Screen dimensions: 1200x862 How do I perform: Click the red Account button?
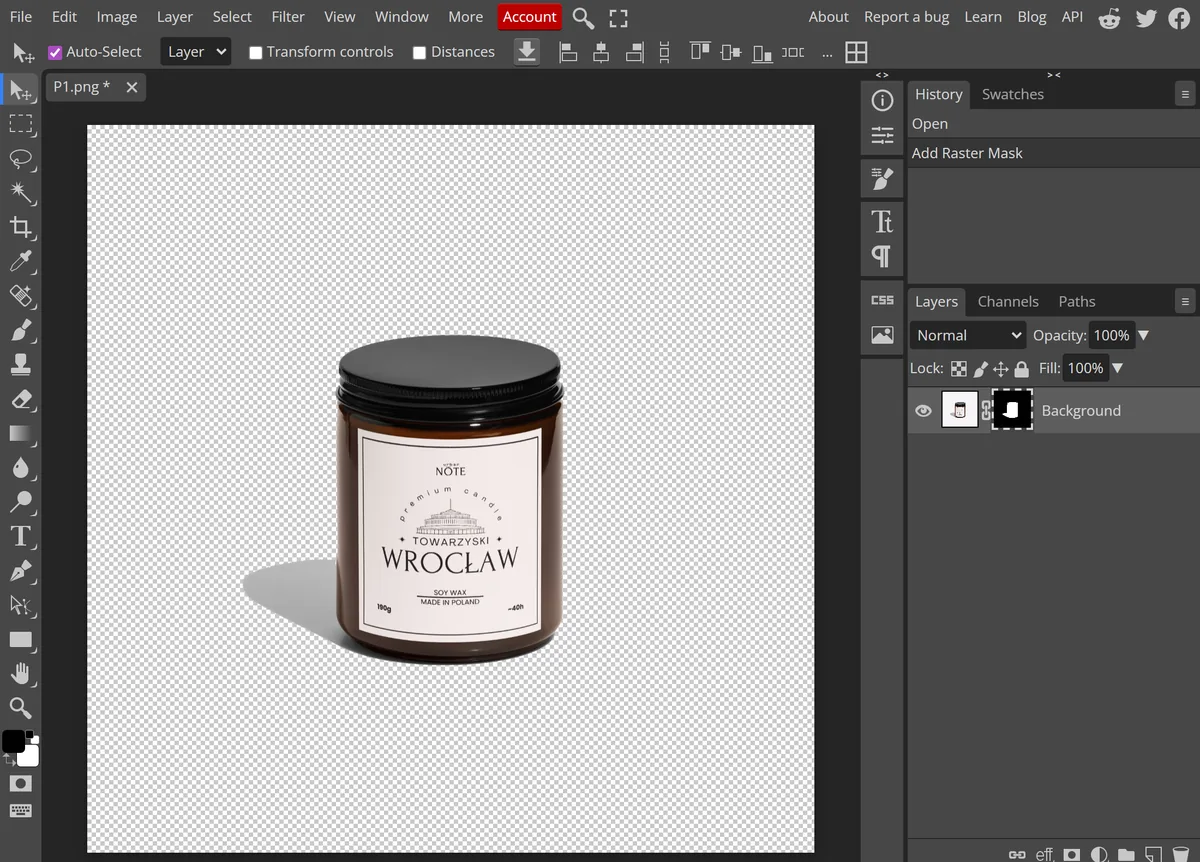coord(530,17)
